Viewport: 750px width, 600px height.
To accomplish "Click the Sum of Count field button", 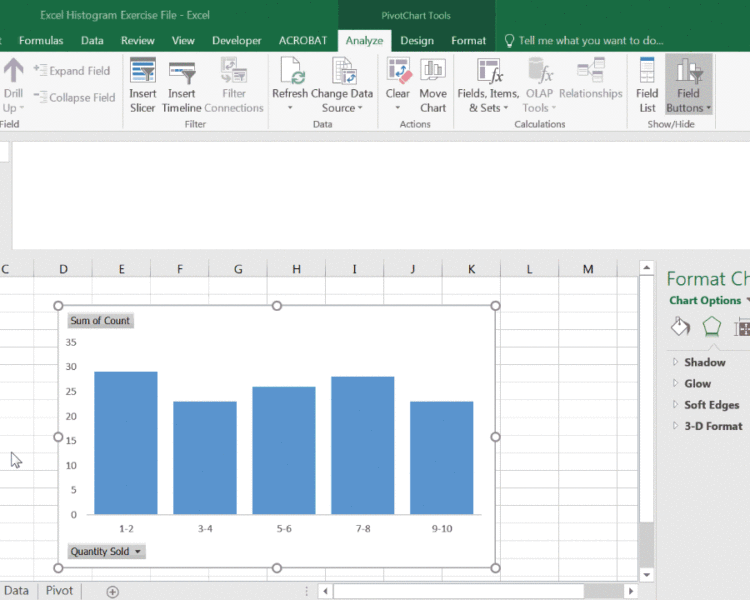I will click(x=100, y=321).
